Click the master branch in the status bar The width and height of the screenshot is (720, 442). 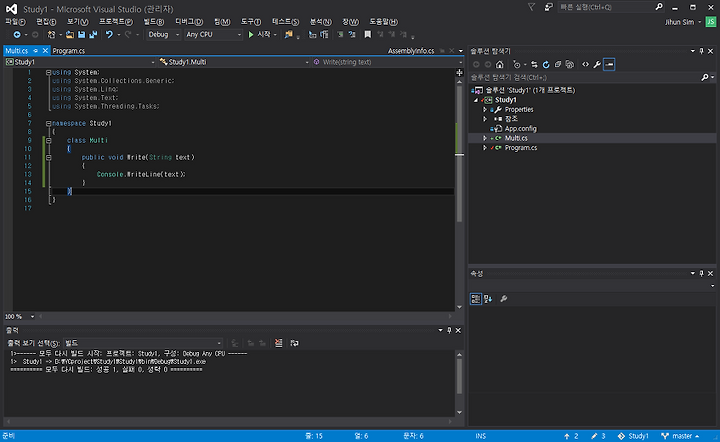coord(680,436)
